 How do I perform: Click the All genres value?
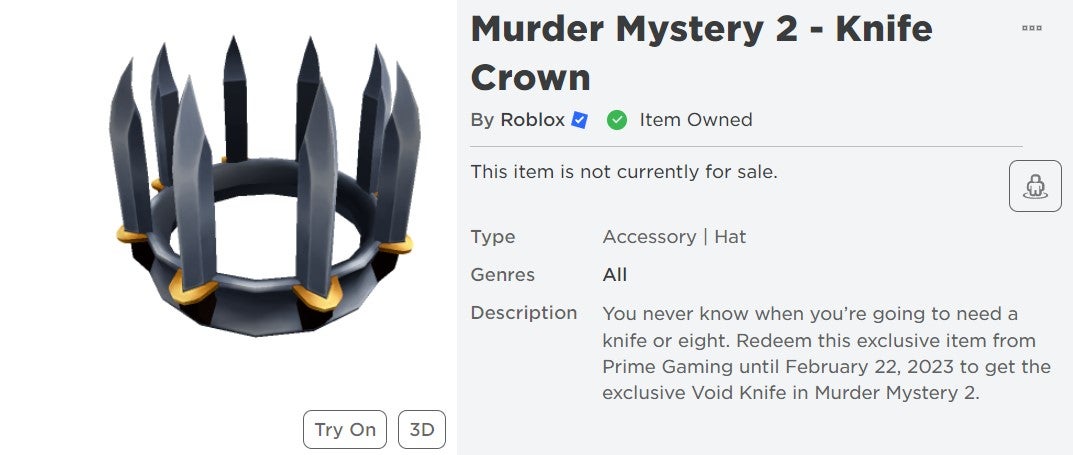click(615, 275)
